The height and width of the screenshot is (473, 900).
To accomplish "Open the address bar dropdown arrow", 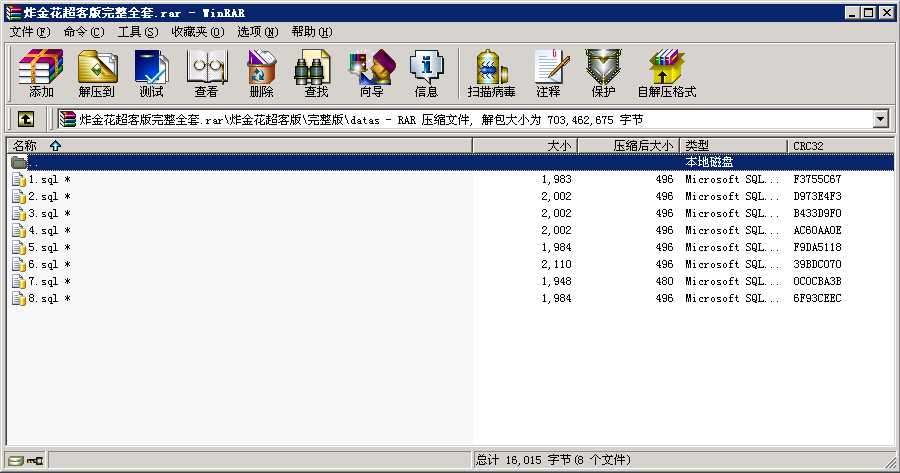I will 880,119.
